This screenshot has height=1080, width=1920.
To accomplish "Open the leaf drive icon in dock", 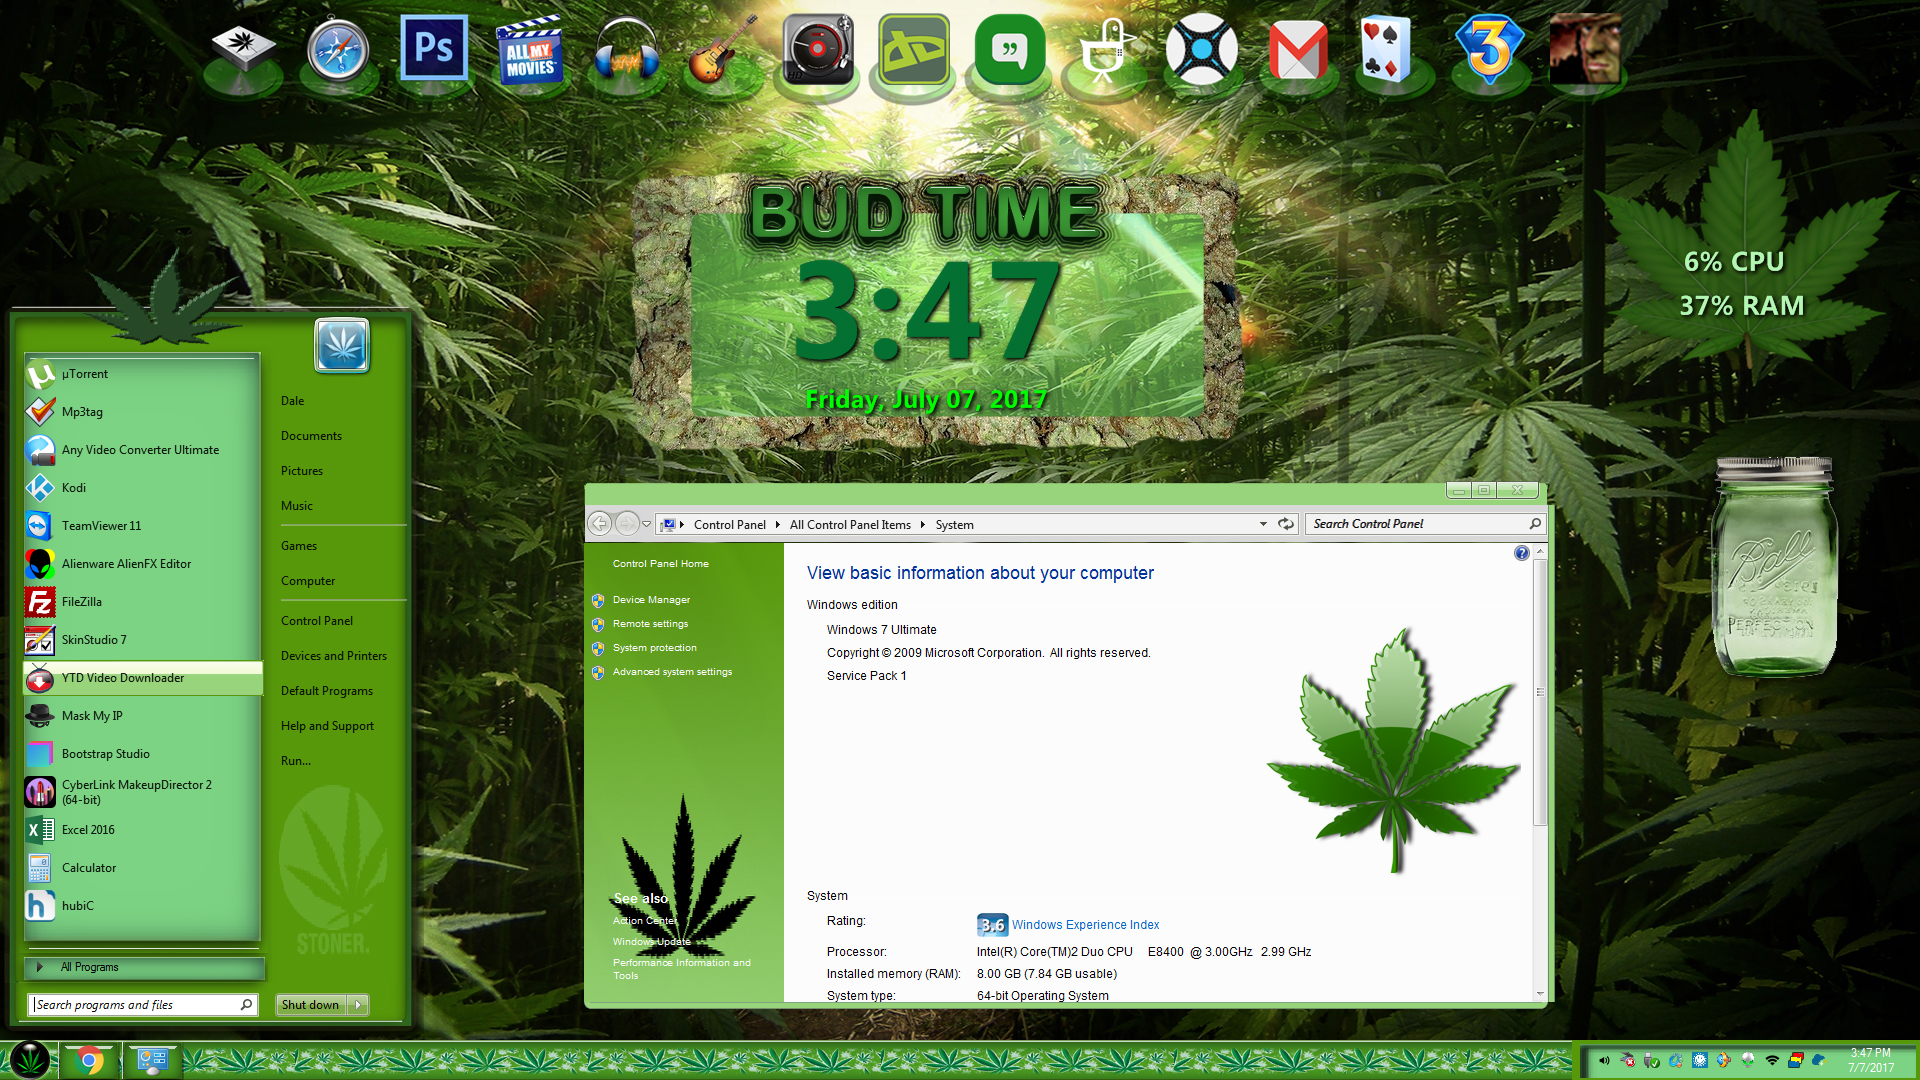I will 243,50.
